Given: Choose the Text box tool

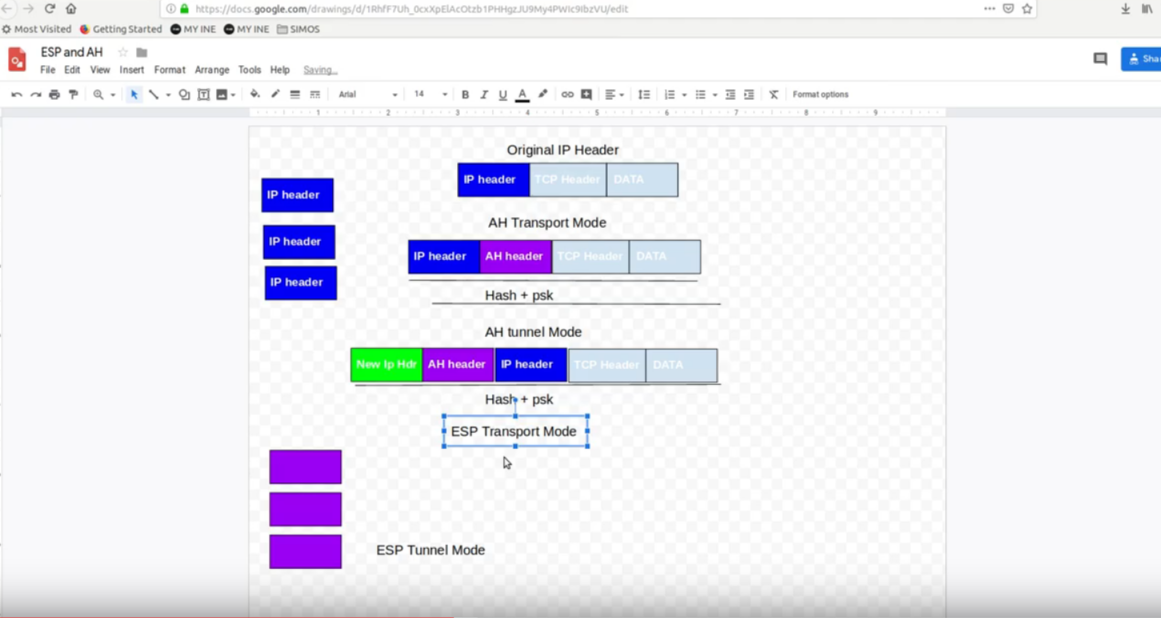Looking at the screenshot, I should [203, 95].
